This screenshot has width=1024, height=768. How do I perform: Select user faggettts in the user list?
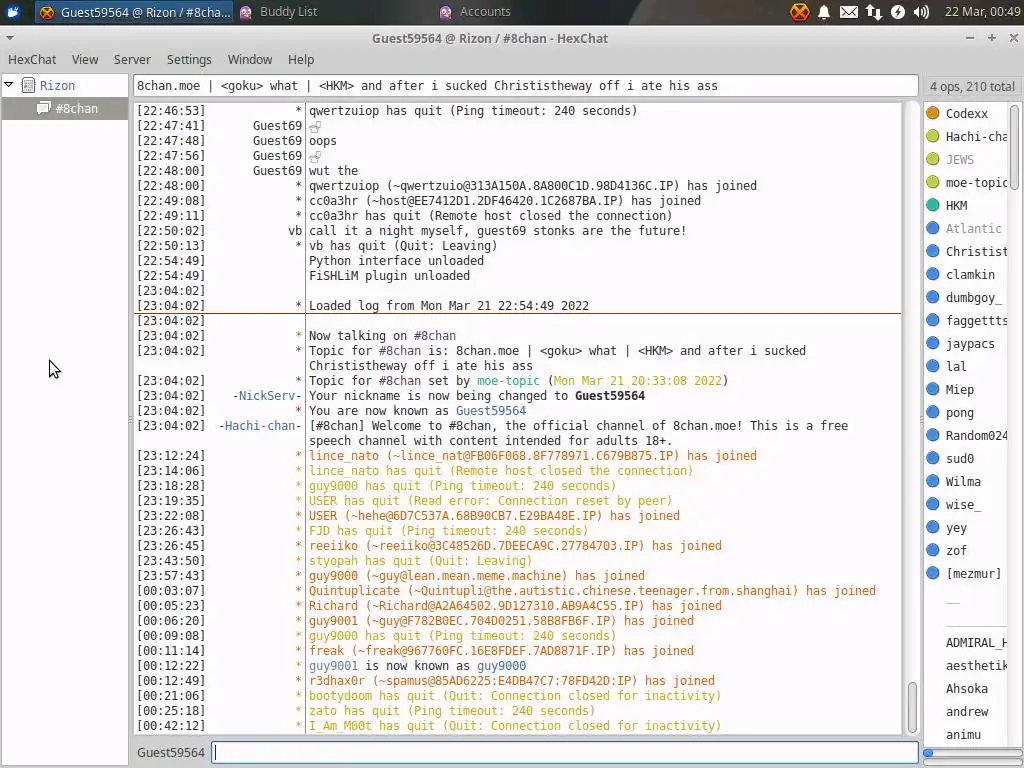pyautogui.click(x=976, y=320)
